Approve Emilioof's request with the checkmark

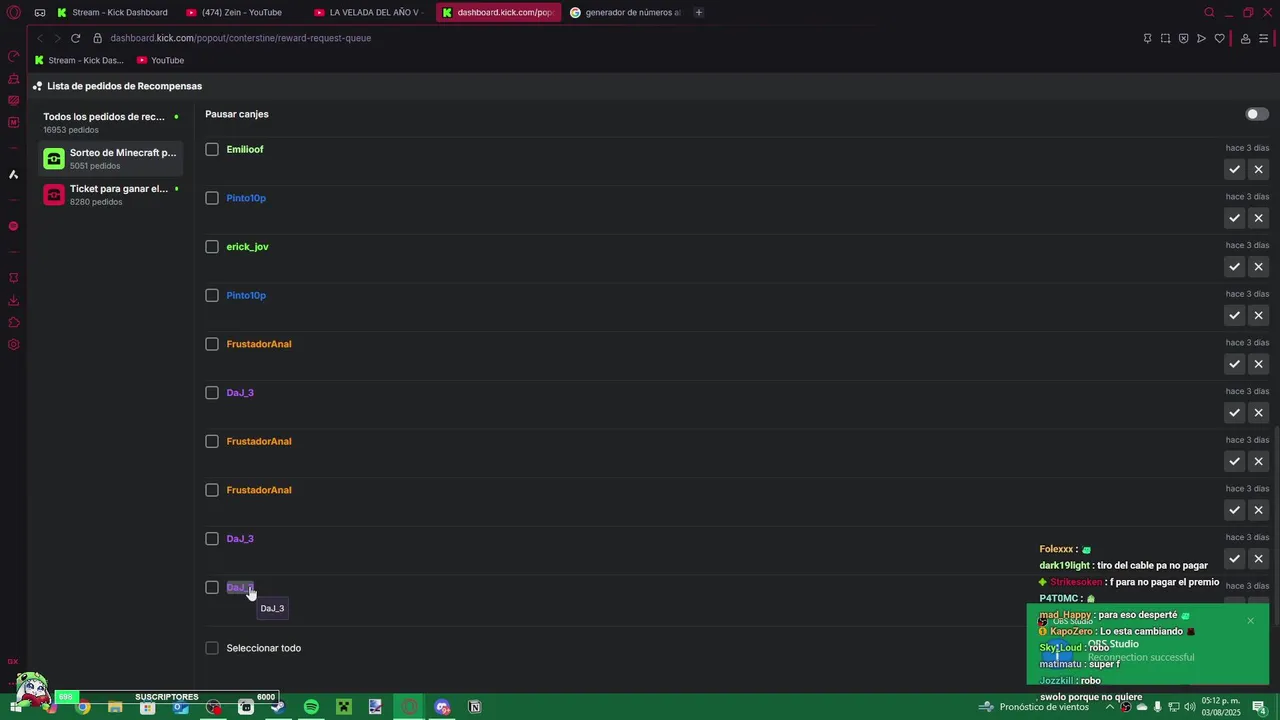click(x=1234, y=169)
